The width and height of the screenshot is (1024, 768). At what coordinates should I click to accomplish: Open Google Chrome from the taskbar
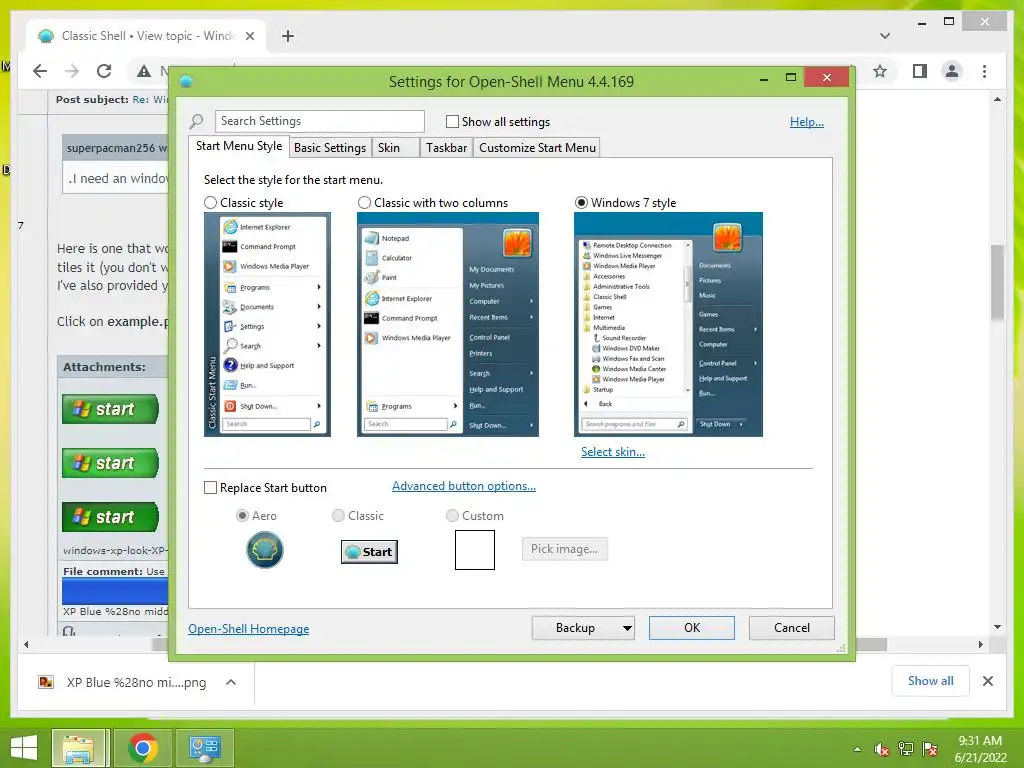pos(143,748)
